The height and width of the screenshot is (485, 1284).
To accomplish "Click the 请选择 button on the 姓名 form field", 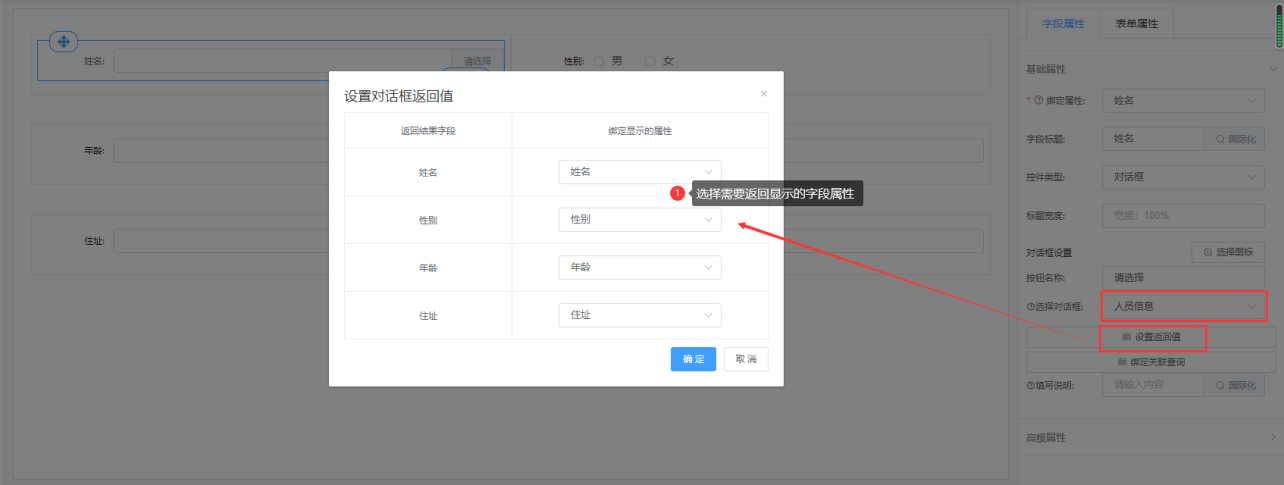I will (477, 61).
